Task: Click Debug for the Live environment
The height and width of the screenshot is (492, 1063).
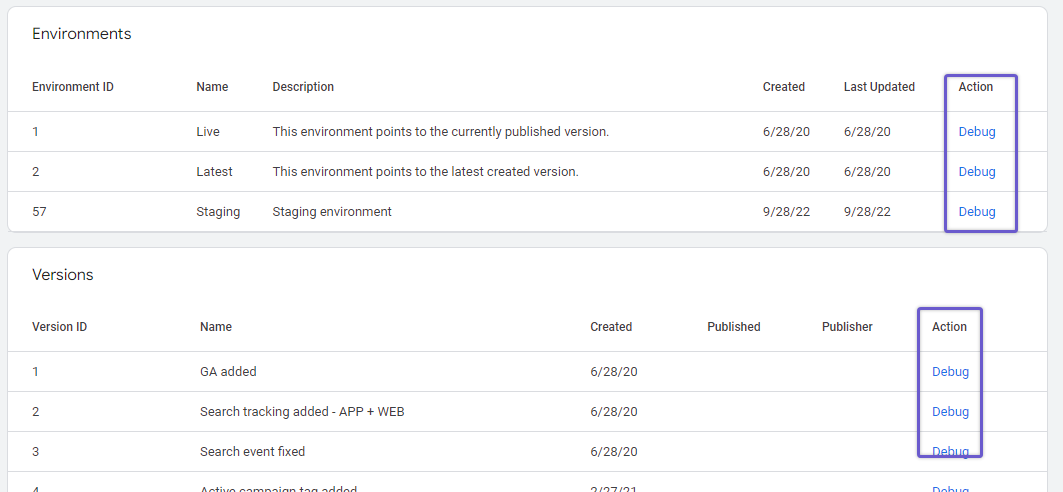Action: 976,131
